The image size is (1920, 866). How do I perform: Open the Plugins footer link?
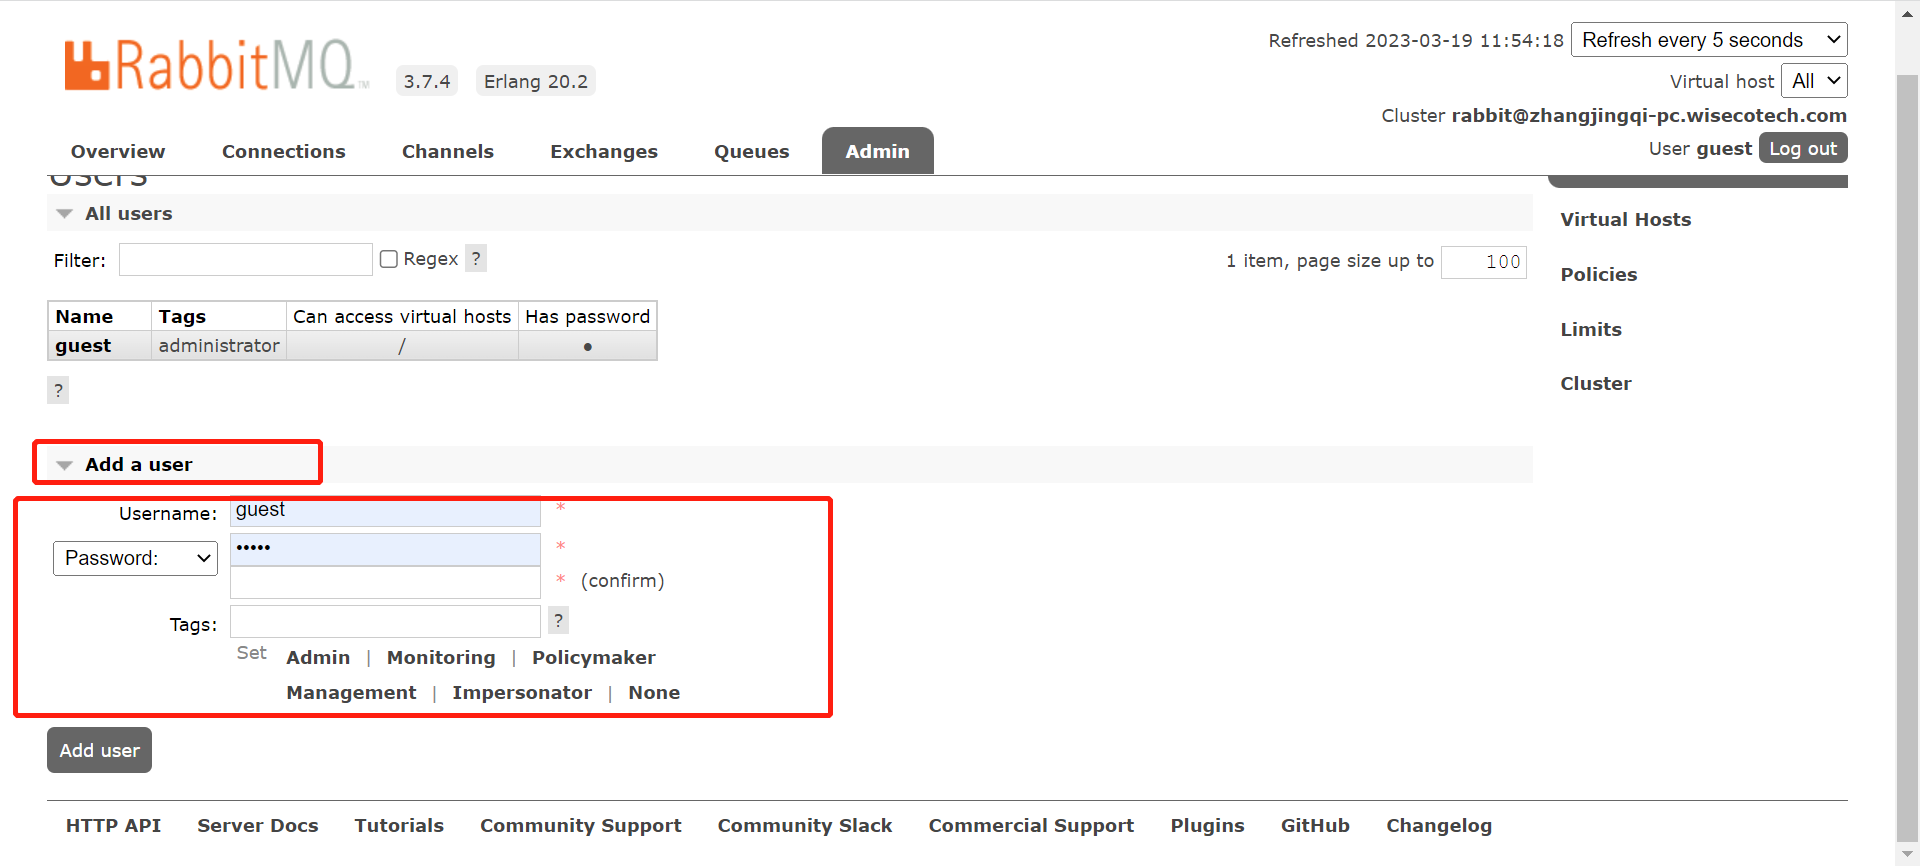(1208, 826)
